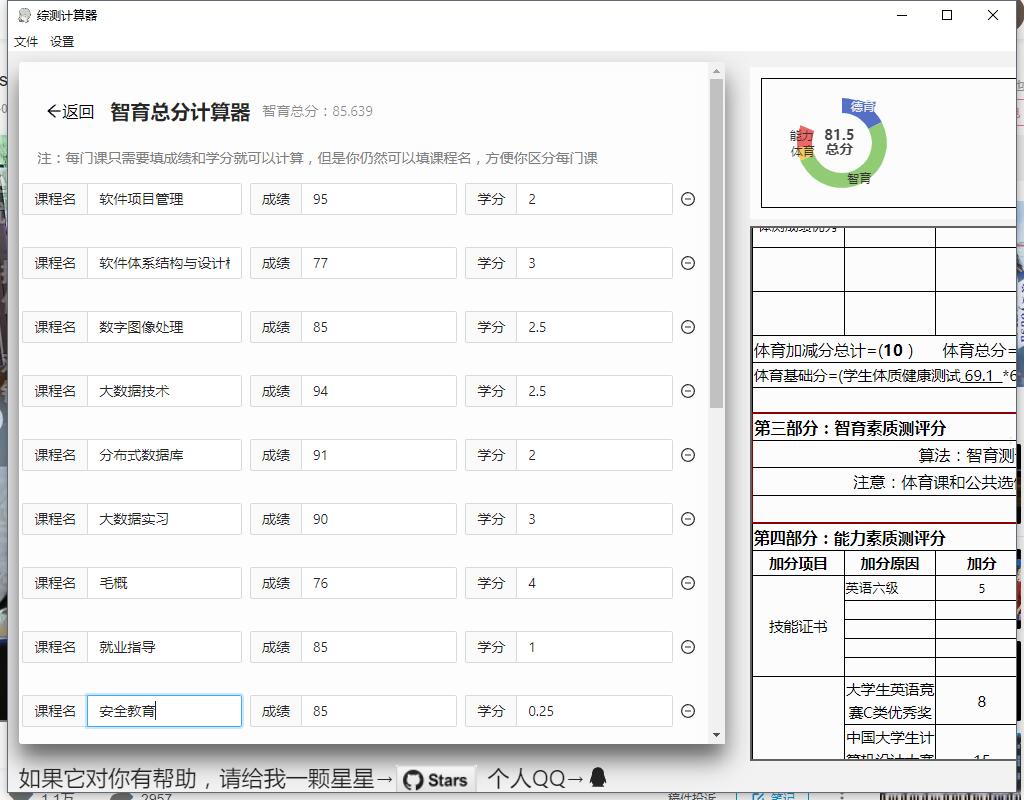Click the calculator panel scrollbar thumb
The image size is (1024, 800).
click(x=716, y=244)
